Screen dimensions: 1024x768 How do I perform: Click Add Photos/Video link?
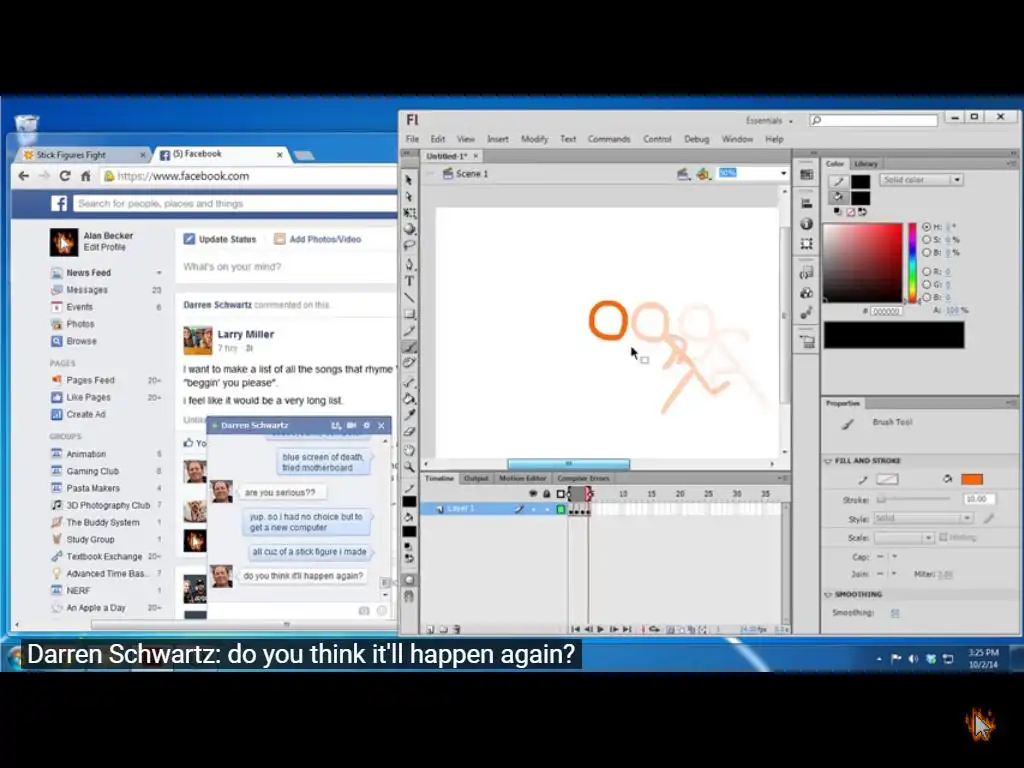317,239
